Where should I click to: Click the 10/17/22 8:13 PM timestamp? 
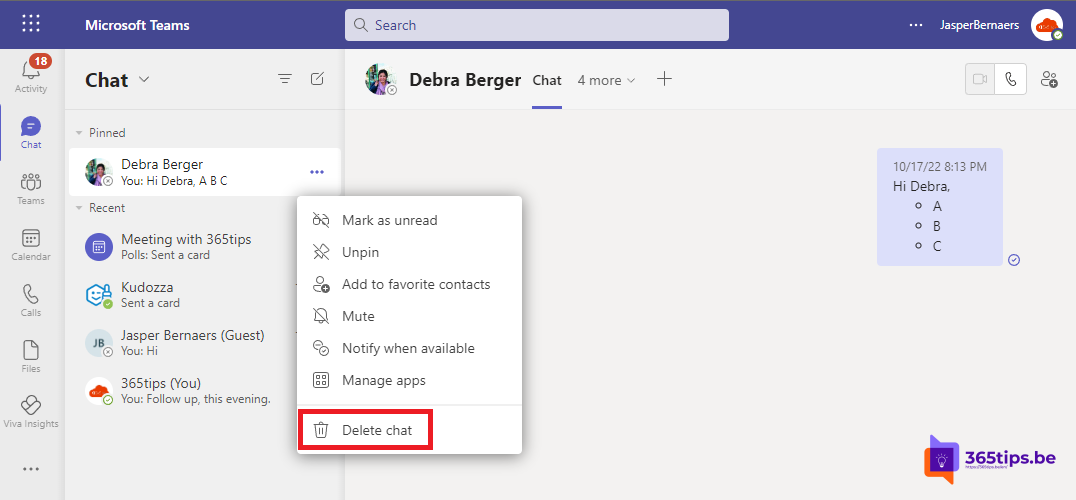click(x=939, y=166)
